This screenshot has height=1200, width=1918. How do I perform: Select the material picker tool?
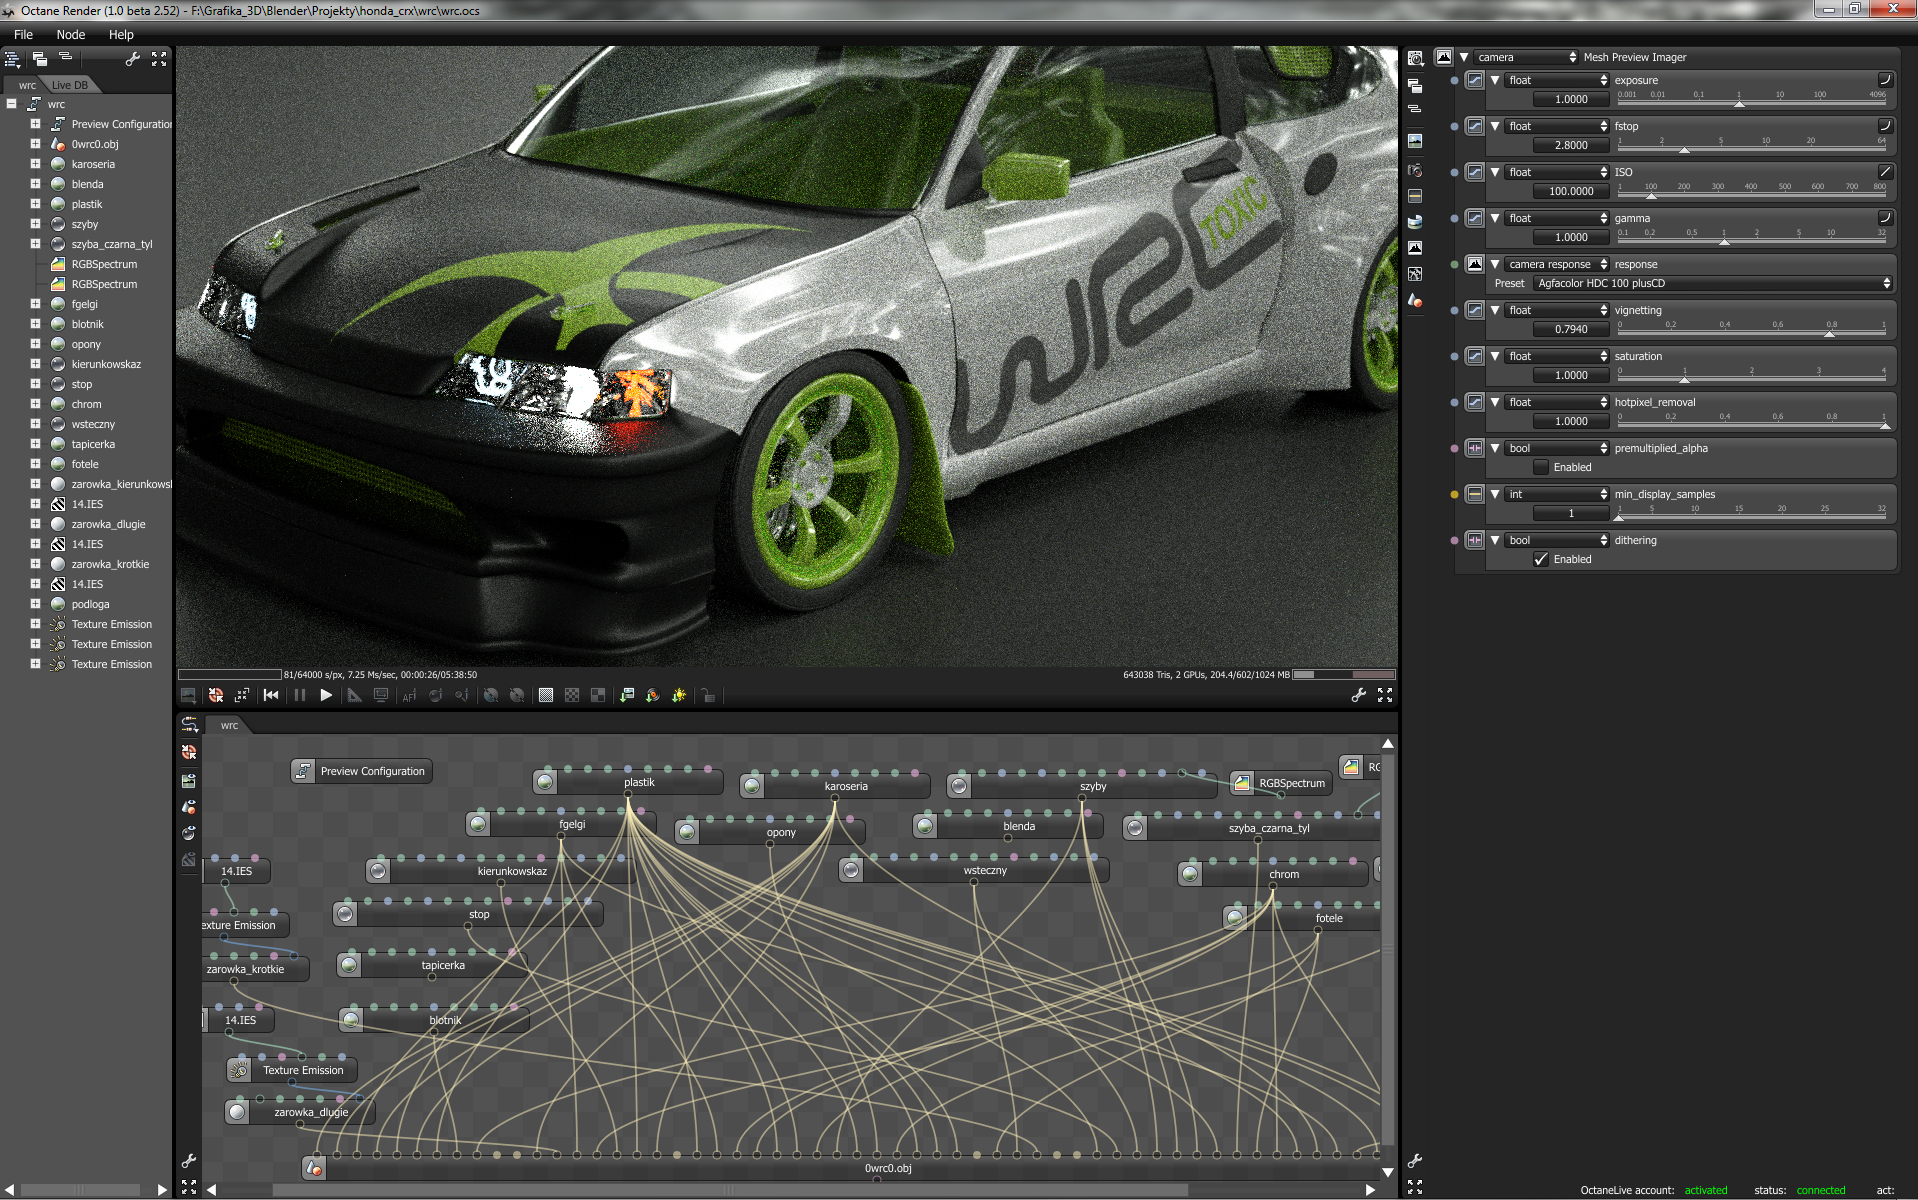436,696
